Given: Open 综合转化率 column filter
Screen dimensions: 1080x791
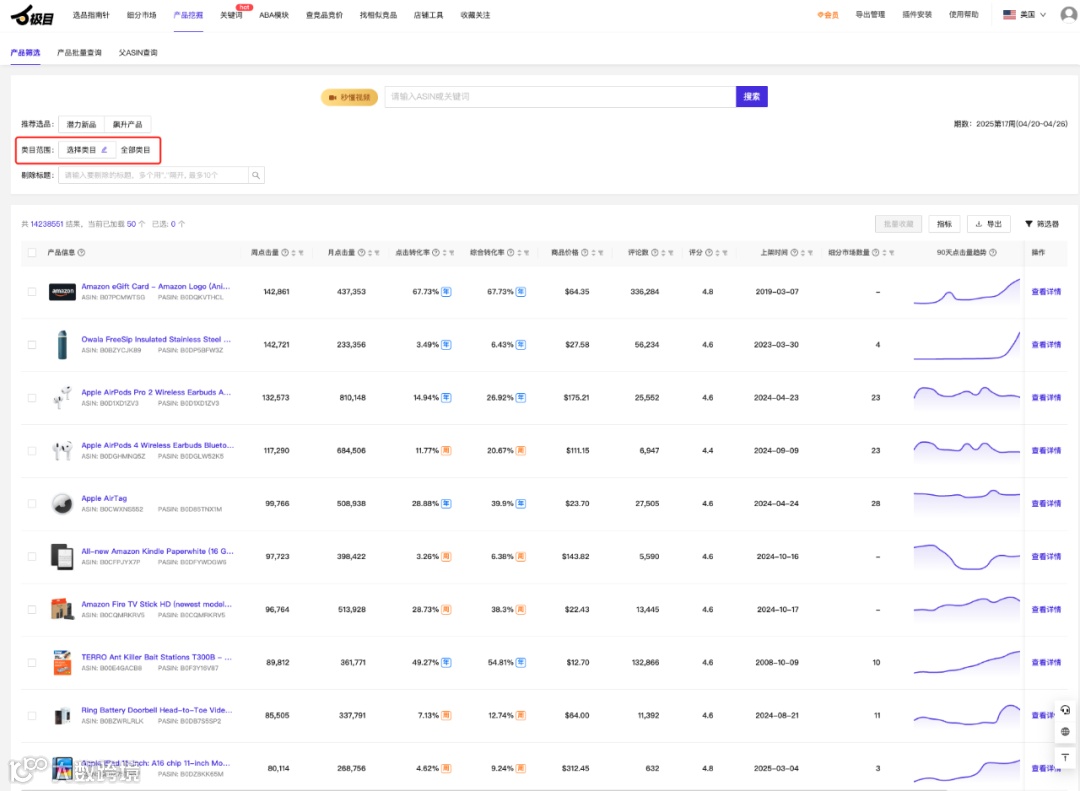Looking at the screenshot, I should point(526,253).
